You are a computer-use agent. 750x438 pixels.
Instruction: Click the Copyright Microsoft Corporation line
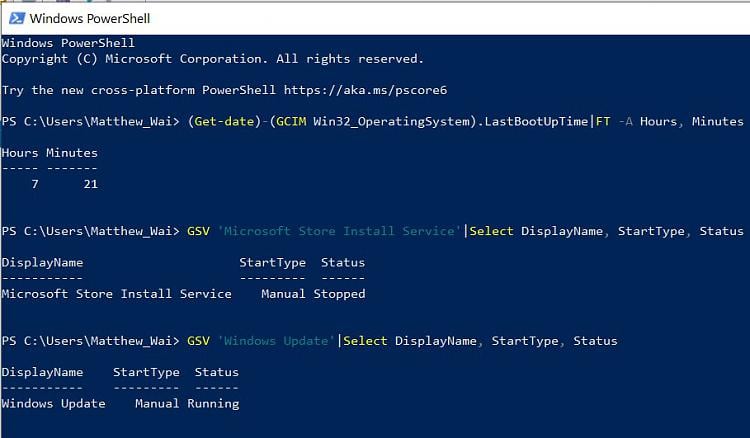pyautogui.click(x=212, y=59)
